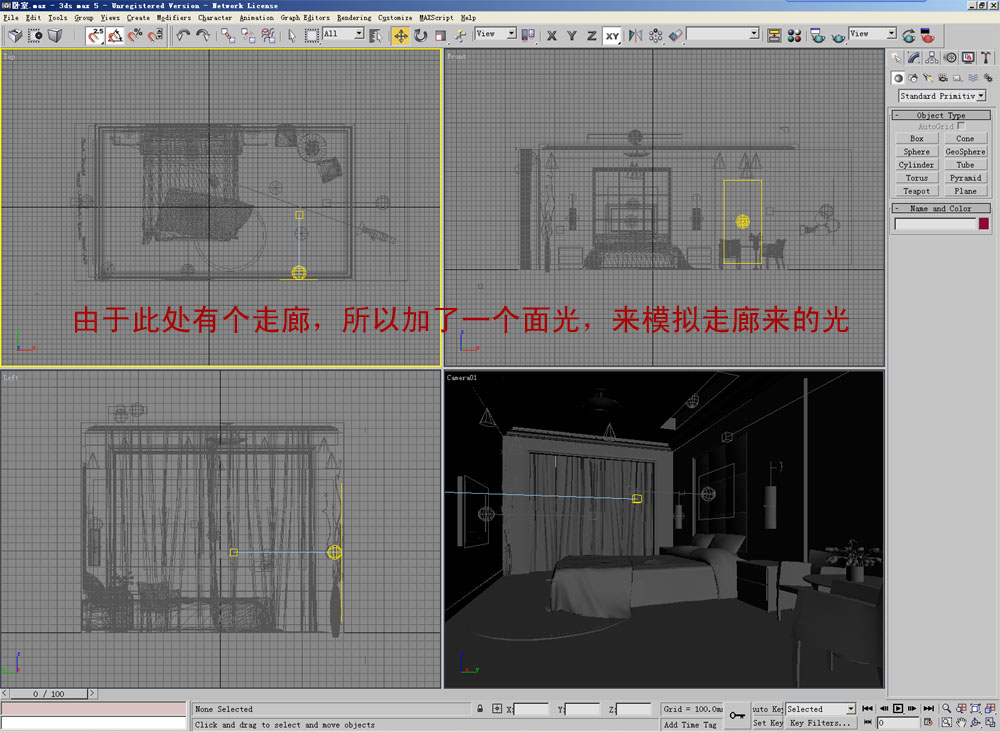Toggle the selection lock padlock
The image size is (1000, 732).
[480, 708]
